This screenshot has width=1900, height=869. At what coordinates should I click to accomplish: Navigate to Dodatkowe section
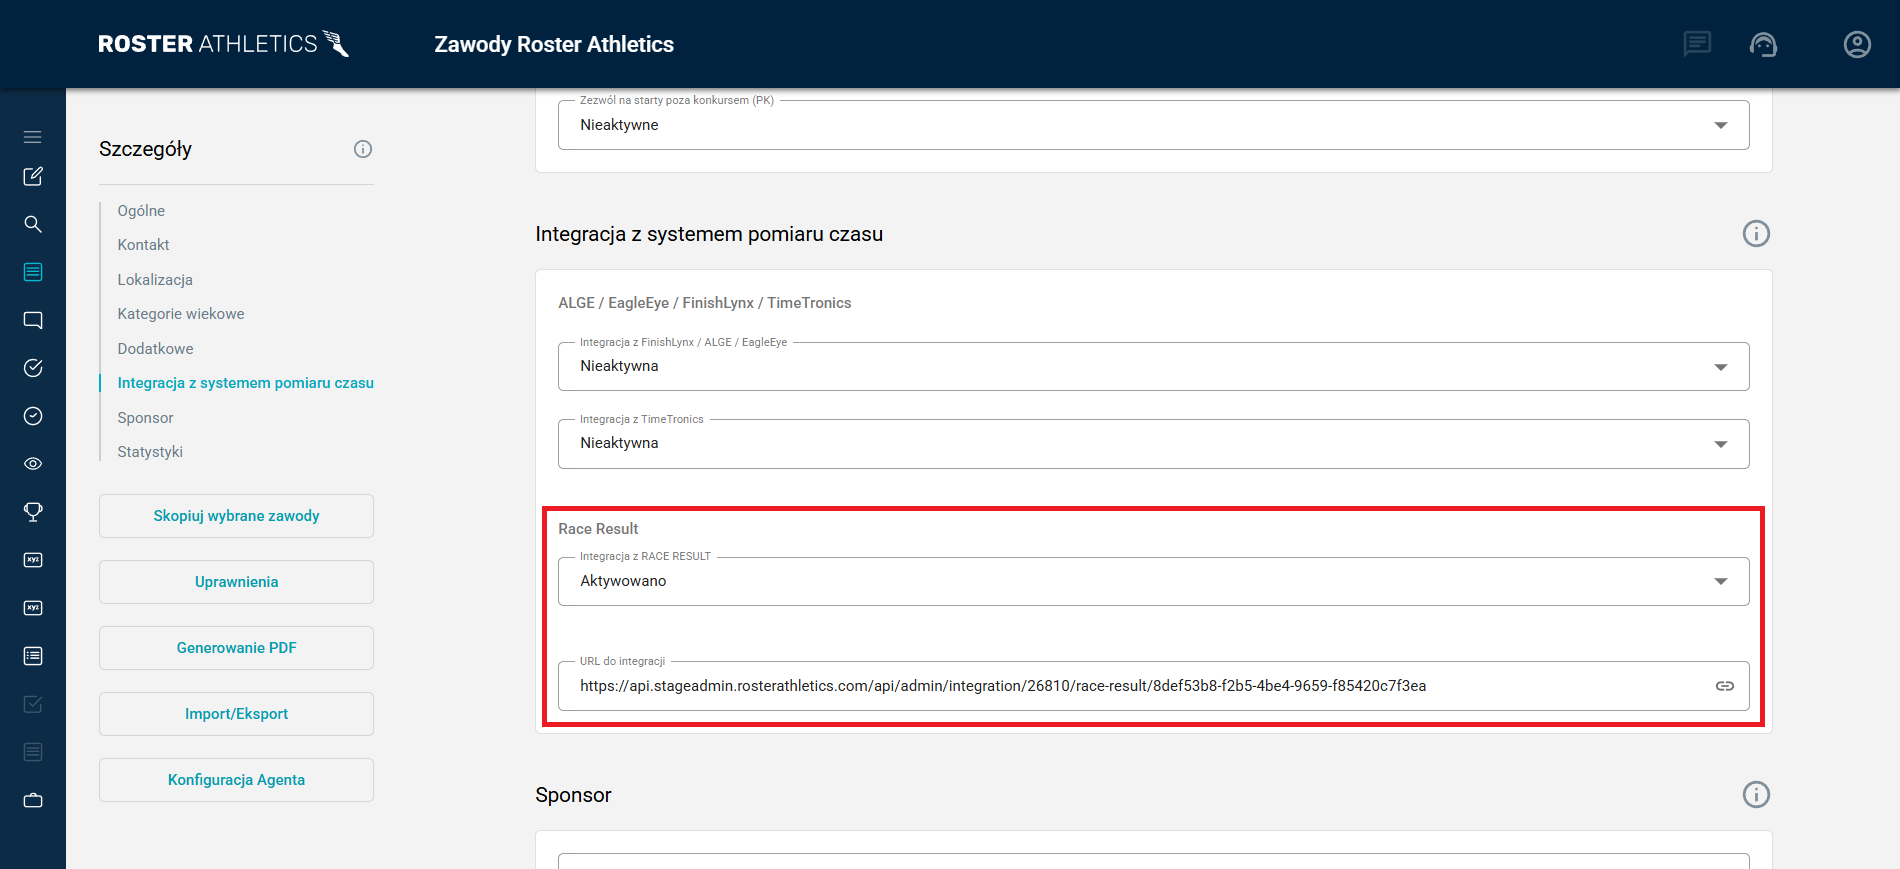(155, 349)
